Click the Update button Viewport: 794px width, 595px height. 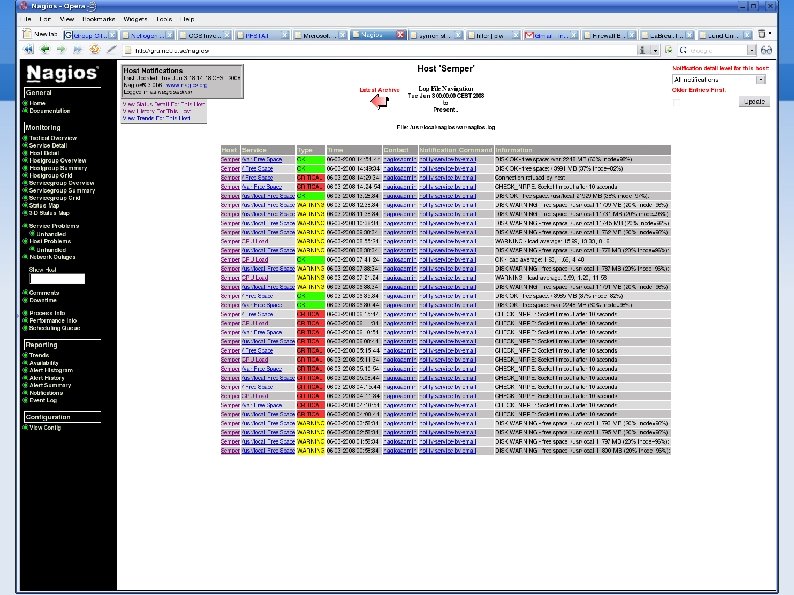[754, 101]
